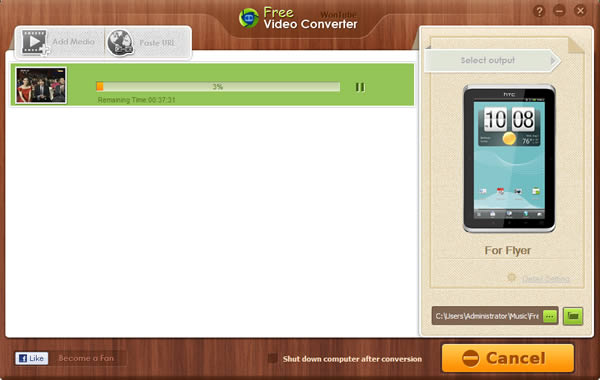
Task: Click the Facebook Like button
Action: [x=32, y=358]
